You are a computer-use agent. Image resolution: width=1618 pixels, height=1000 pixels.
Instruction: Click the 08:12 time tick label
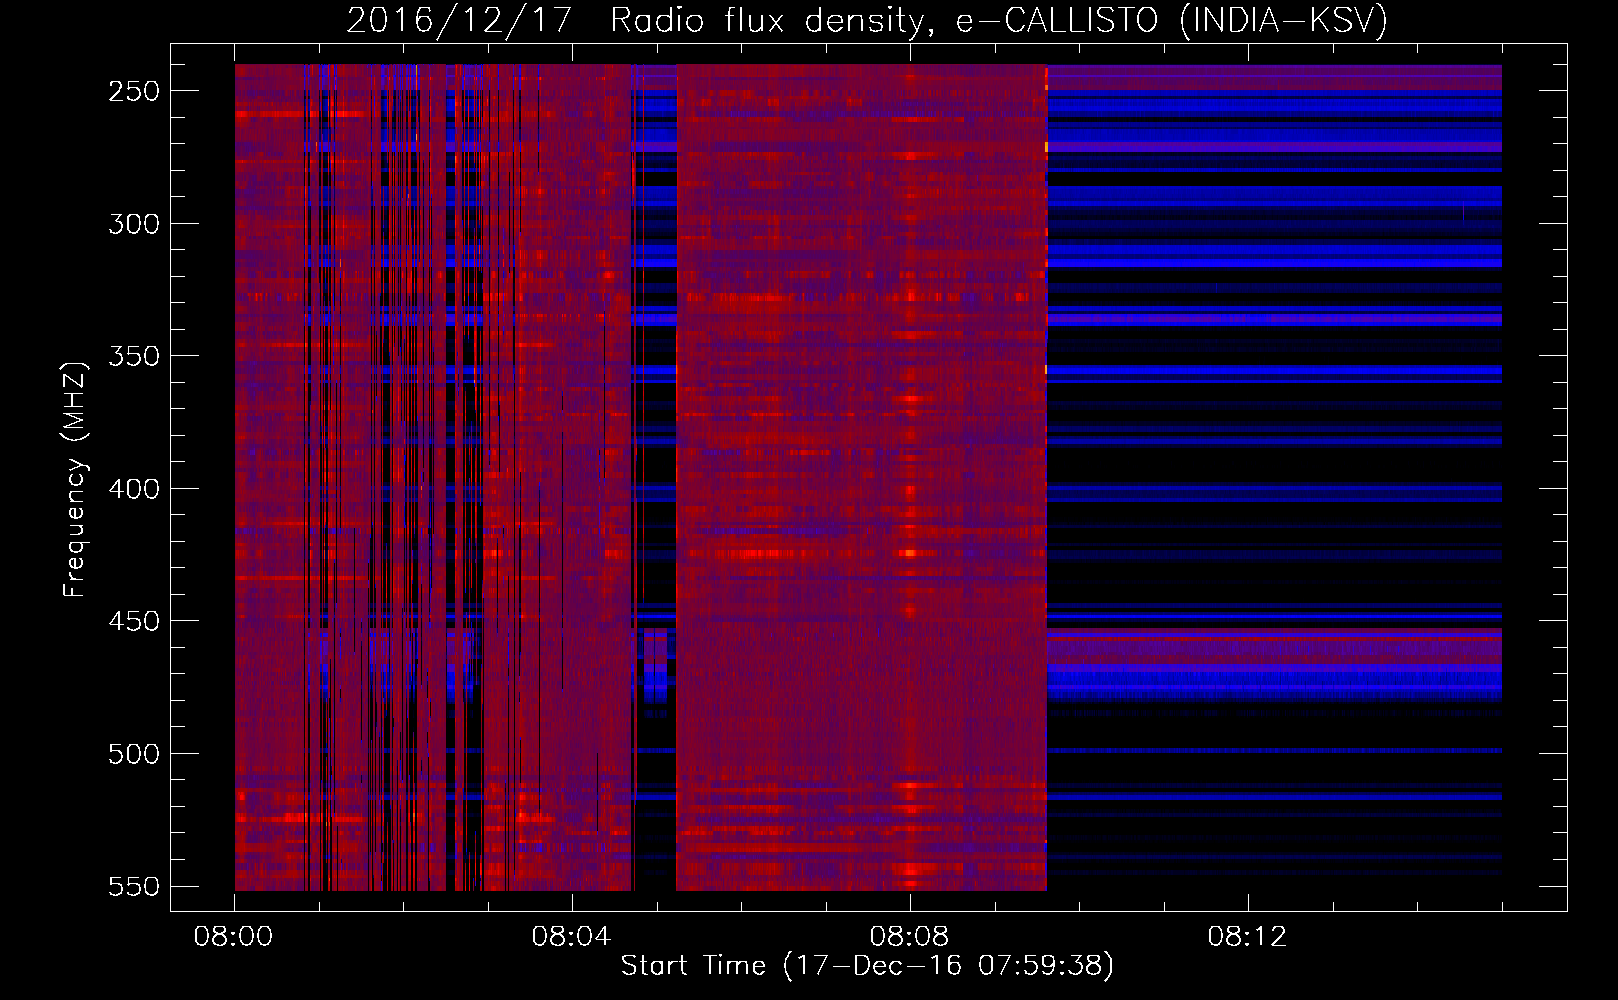pos(1248,937)
